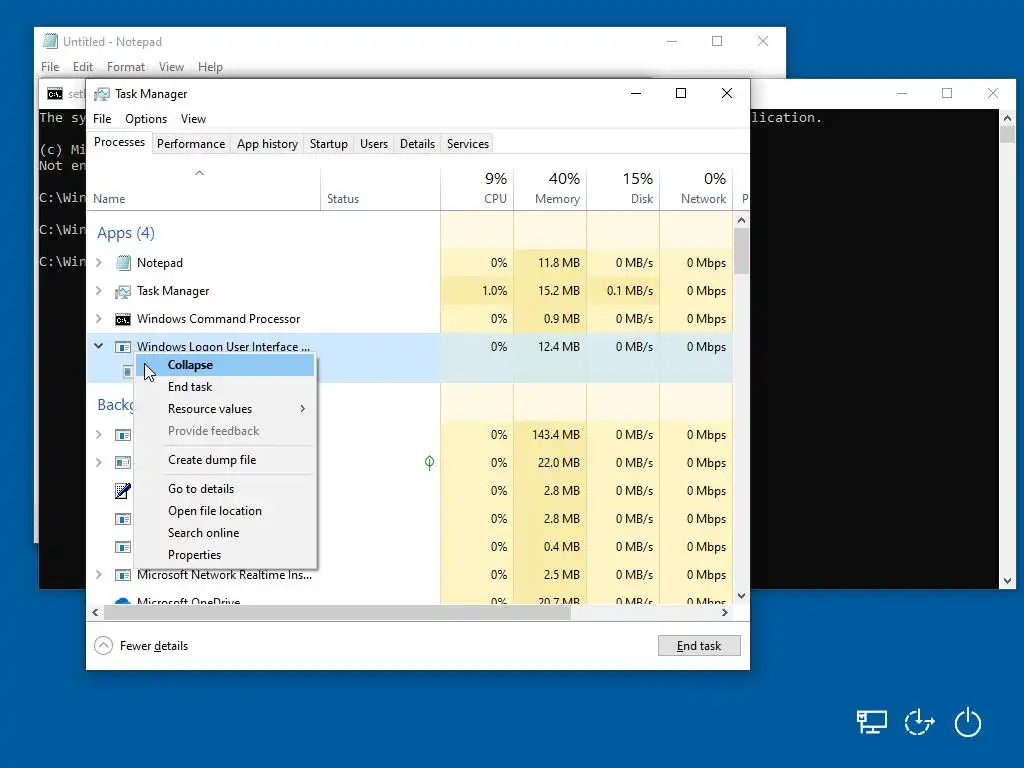1024x768 pixels.
Task: Sort by Memory column header
Action: (x=550, y=189)
